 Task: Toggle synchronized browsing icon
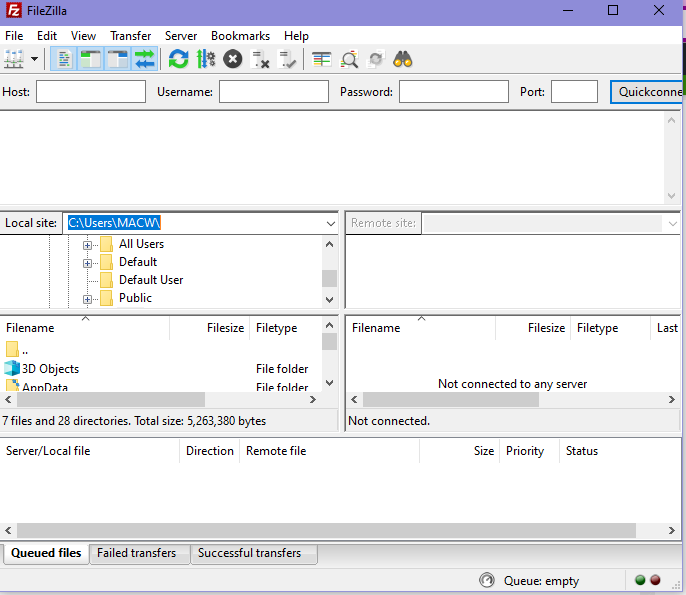click(x=376, y=59)
